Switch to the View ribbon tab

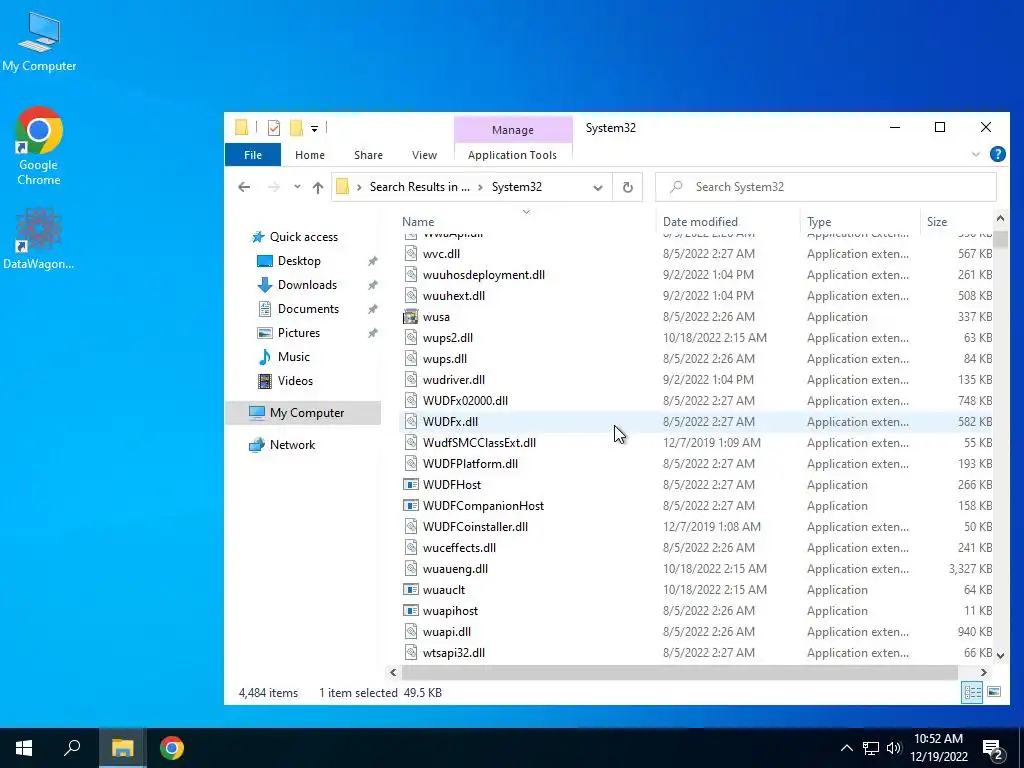pos(424,155)
